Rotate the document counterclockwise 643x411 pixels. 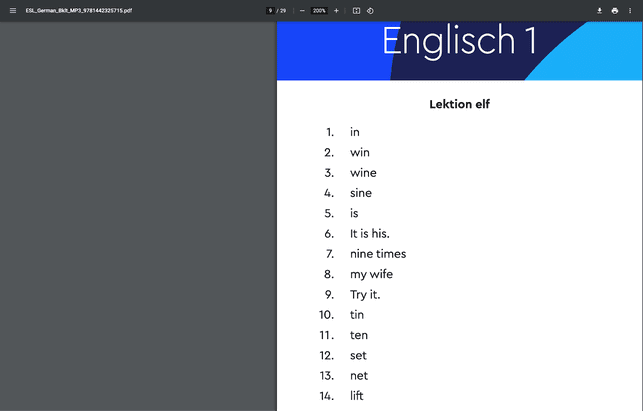370,10
